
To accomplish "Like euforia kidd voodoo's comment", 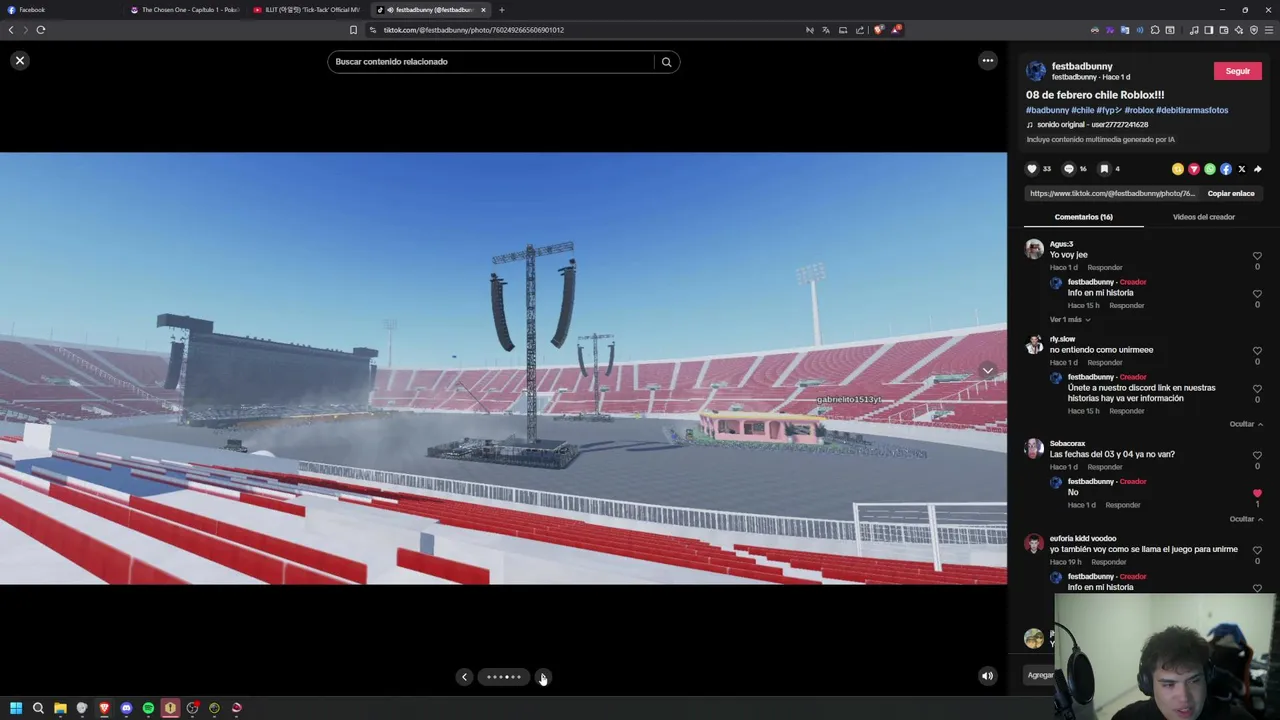I will pos(1257,550).
